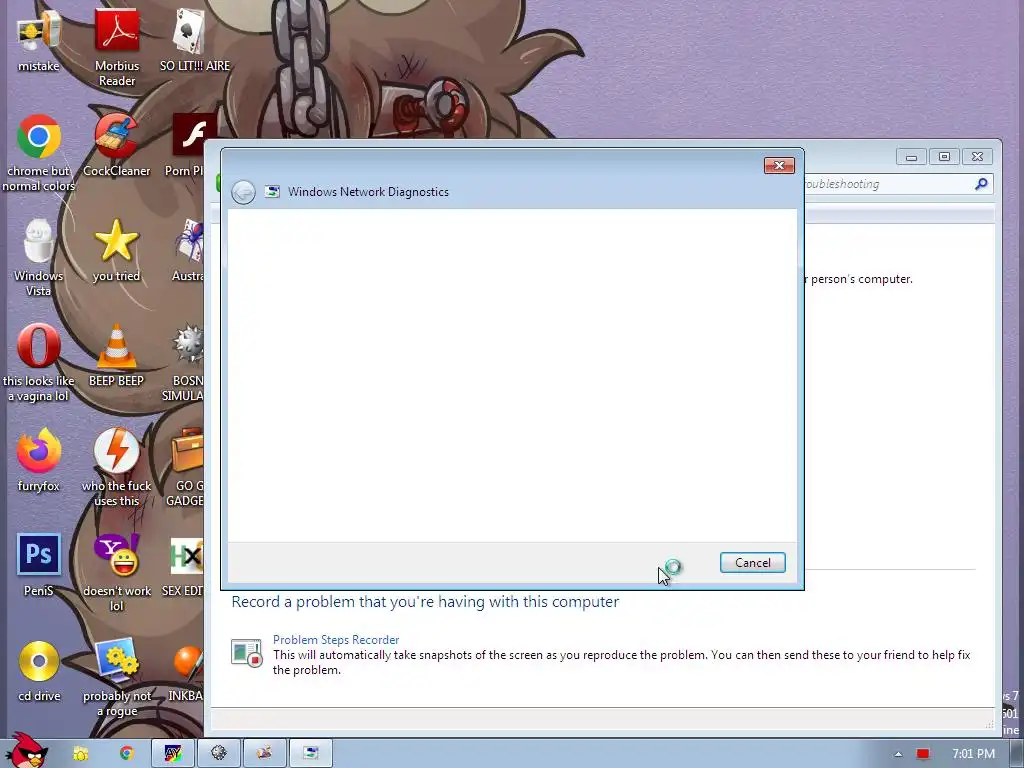Show hidden system tray icons
The height and width of the screenshot is (768, 1024).
click(x=899, y=754)
